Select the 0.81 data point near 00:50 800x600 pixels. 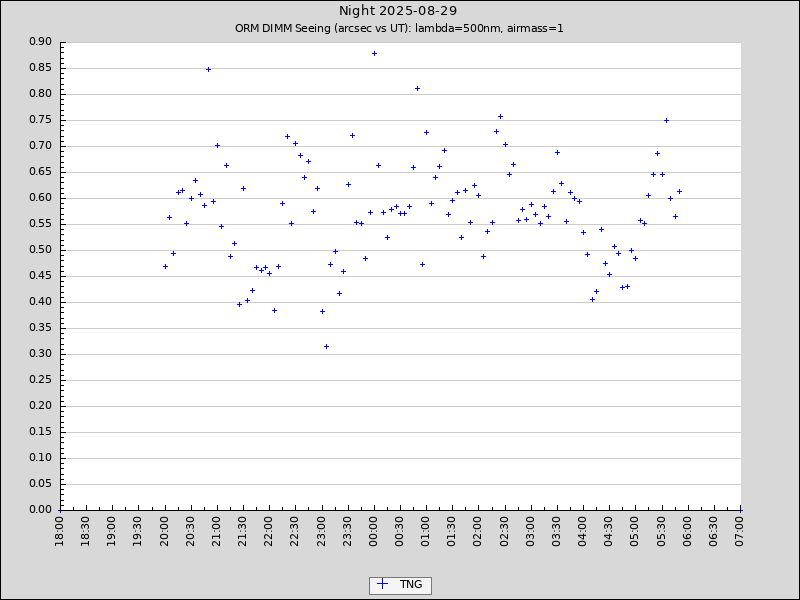[417, 89]
